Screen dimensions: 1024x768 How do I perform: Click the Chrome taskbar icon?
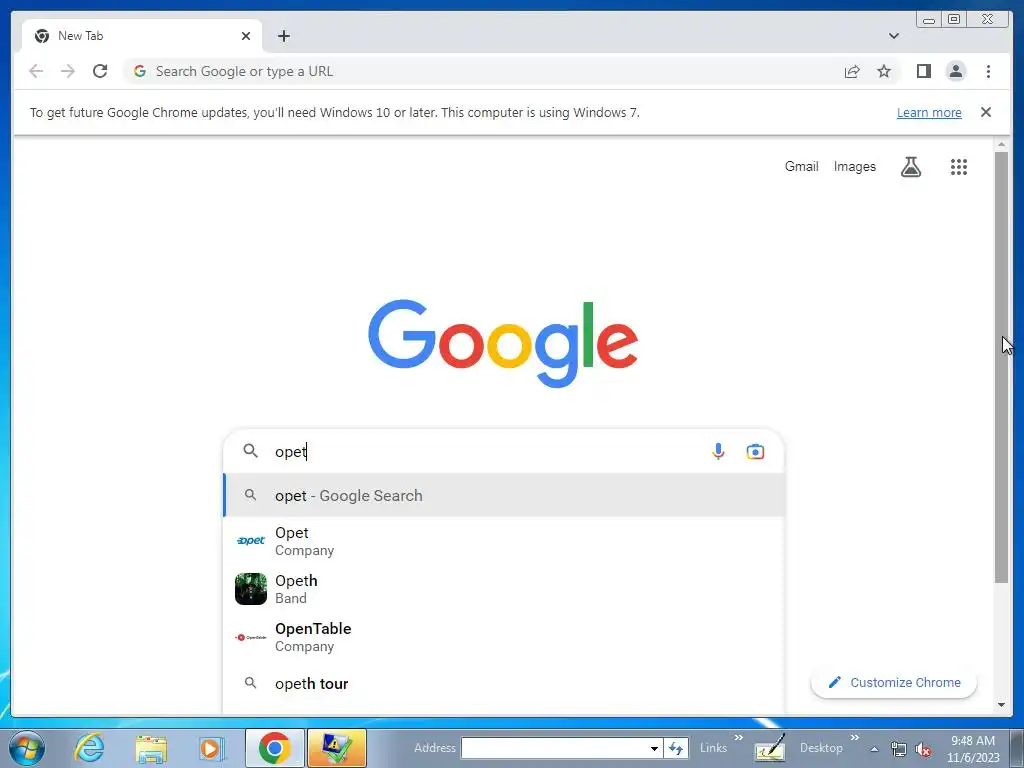pos(274,748)
